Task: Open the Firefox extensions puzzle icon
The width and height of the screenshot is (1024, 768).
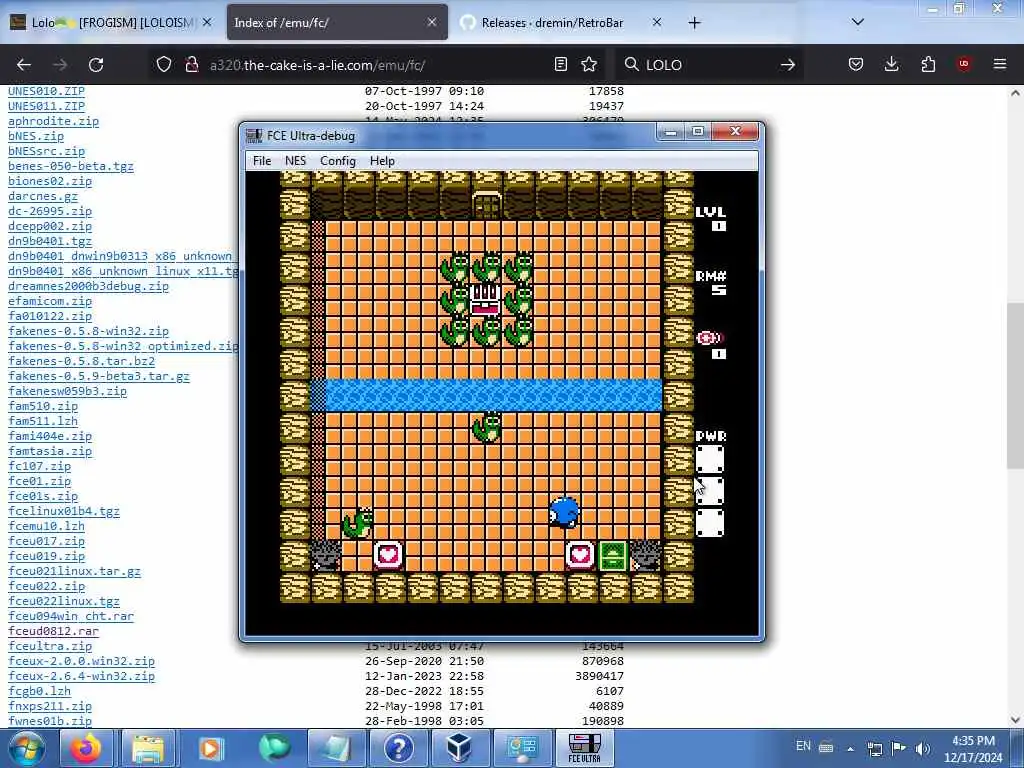Action: pyautogui.click(x=928, y=65)
